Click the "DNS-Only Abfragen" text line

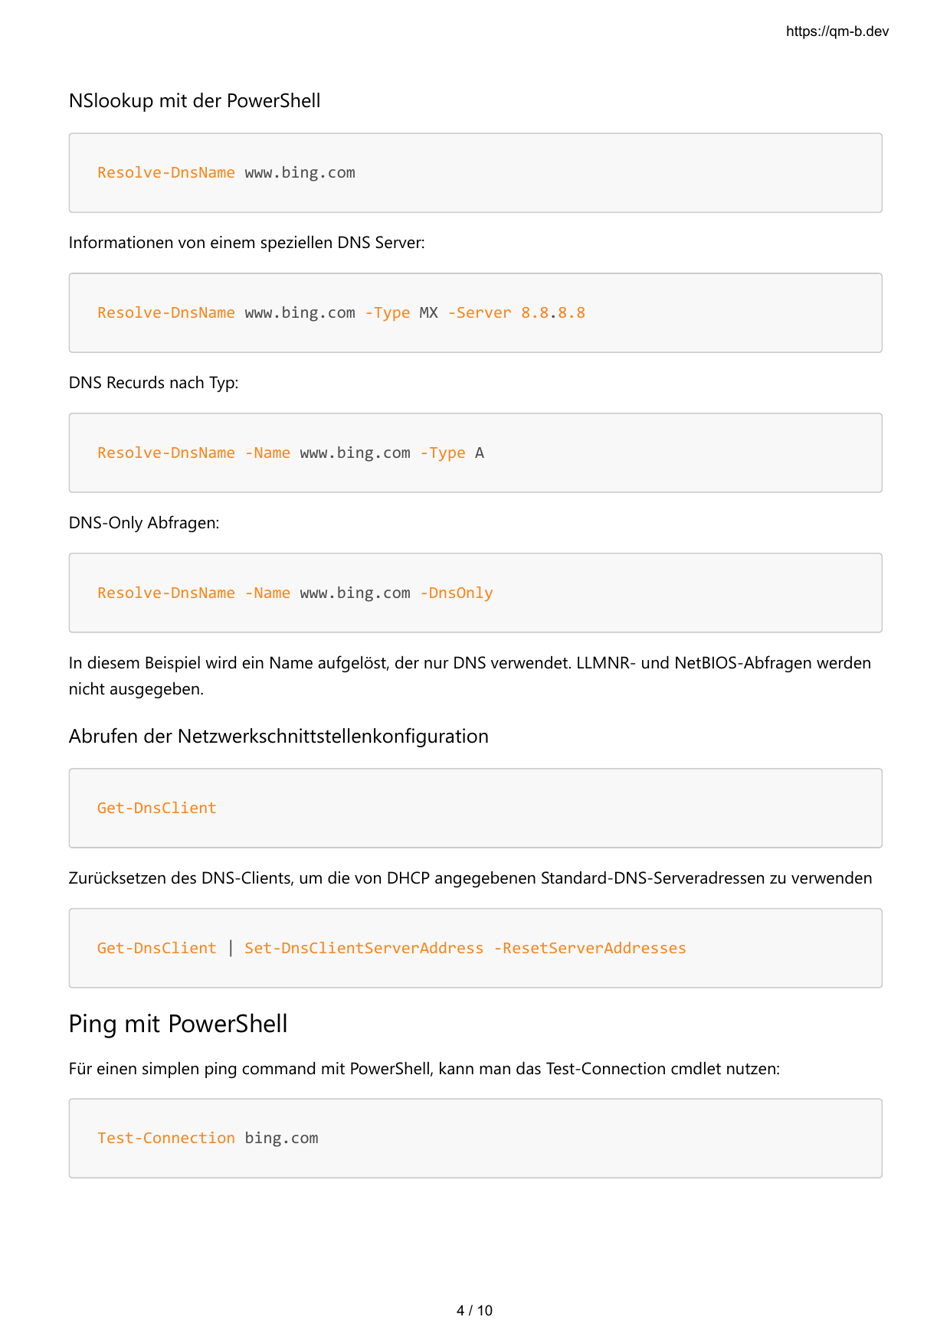[143, 523]
